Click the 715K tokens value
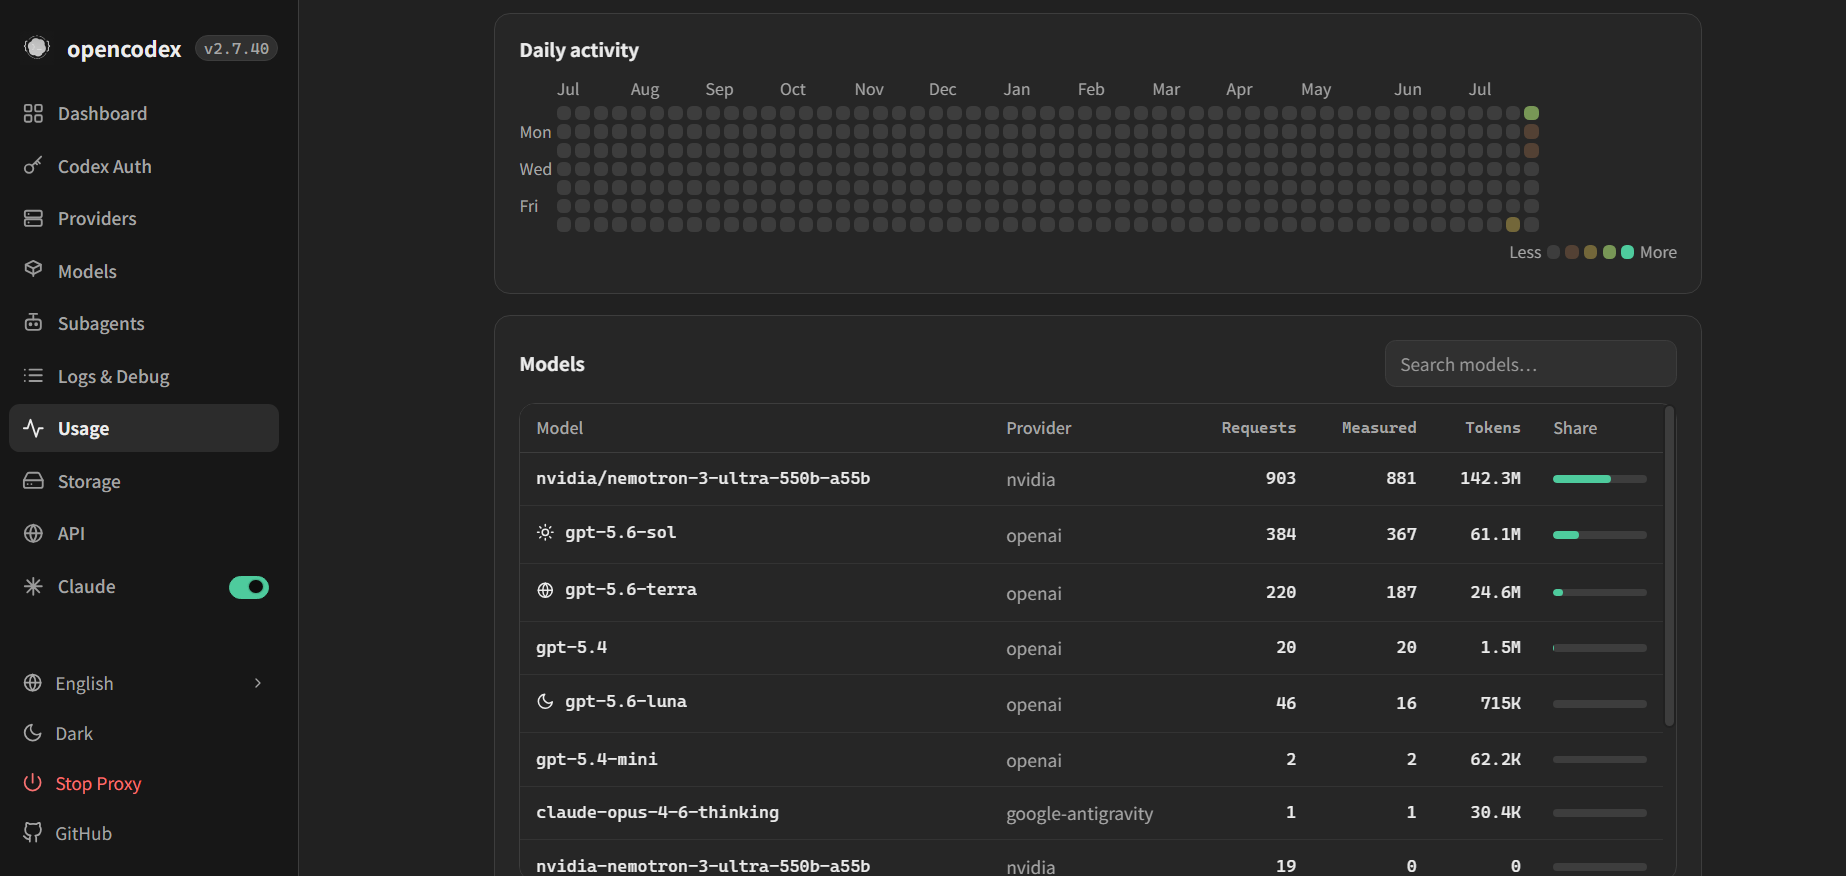The height and width of the screenshot is (876, 1846). (1500, 703)
